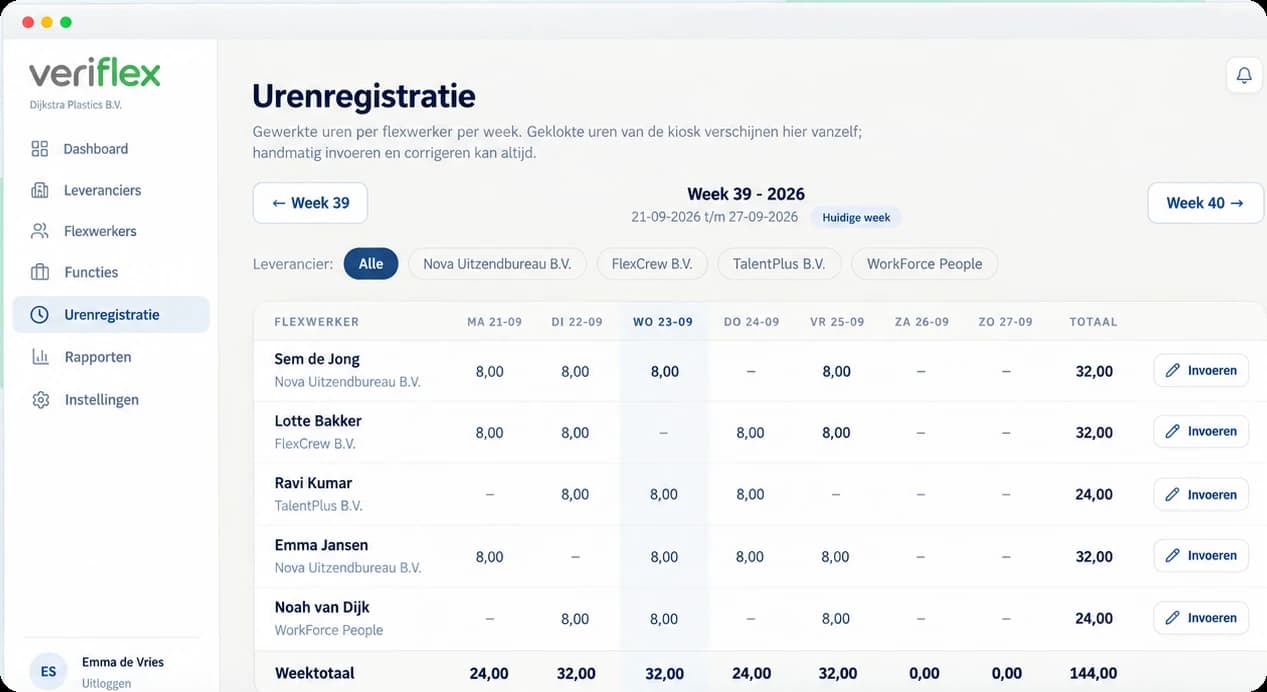Click the pencil icon in Emma Jansen row

(x=1172, y=556)
